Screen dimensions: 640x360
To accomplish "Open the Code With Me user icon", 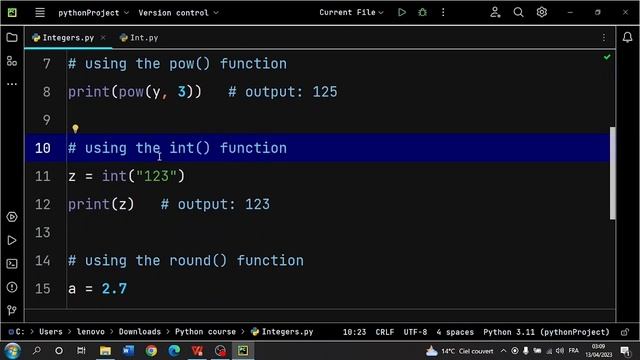I will [495, 13].
